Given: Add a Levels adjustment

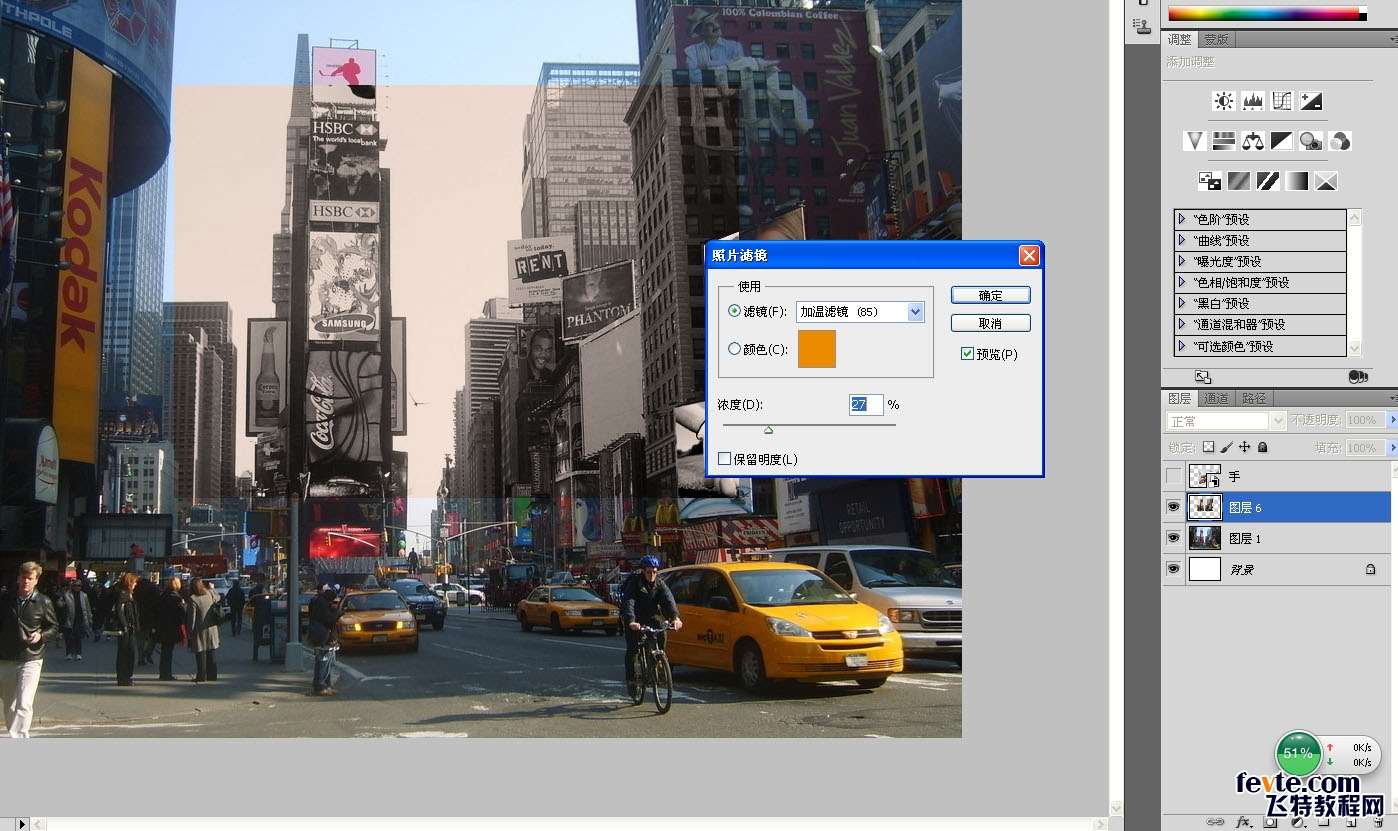Looking at the screenshot, I should coord(1253,101).
